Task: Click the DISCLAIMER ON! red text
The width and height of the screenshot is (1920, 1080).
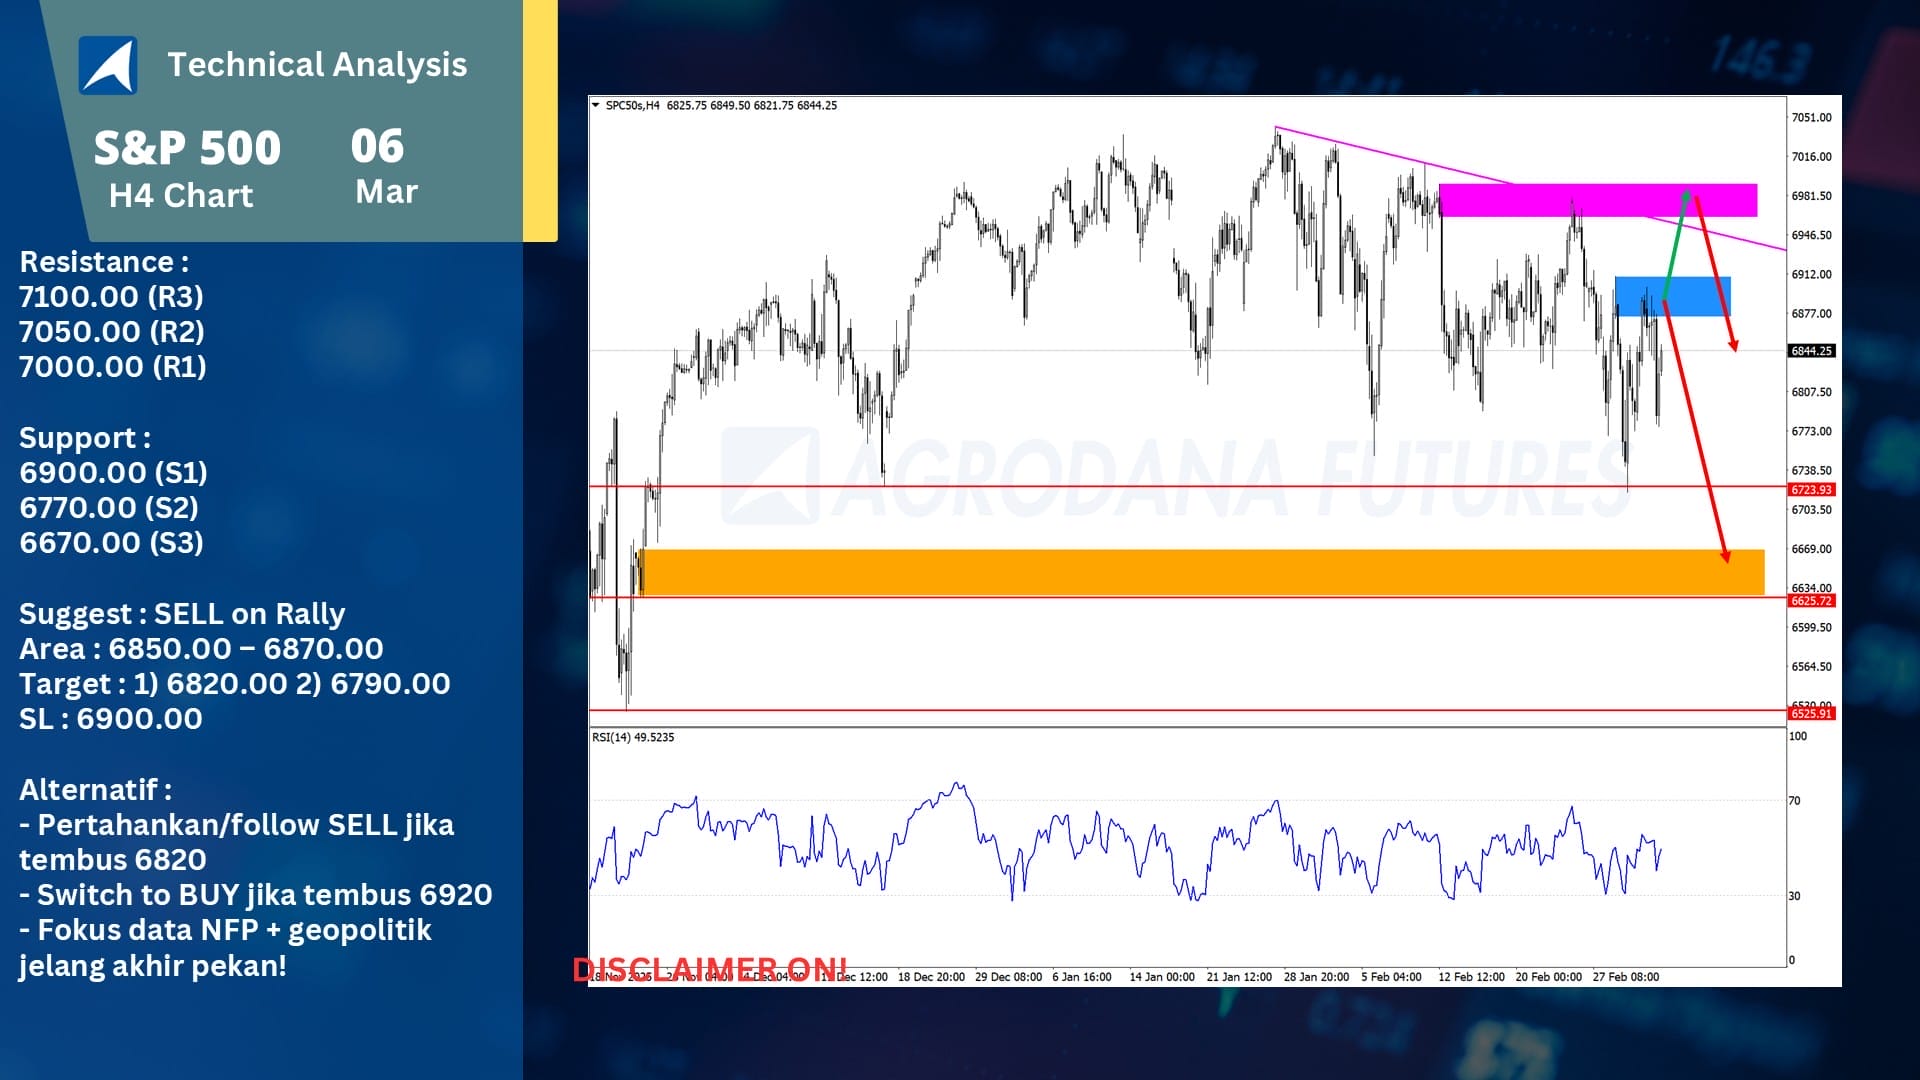Action: pyautogui.click(x=709, y=969)
